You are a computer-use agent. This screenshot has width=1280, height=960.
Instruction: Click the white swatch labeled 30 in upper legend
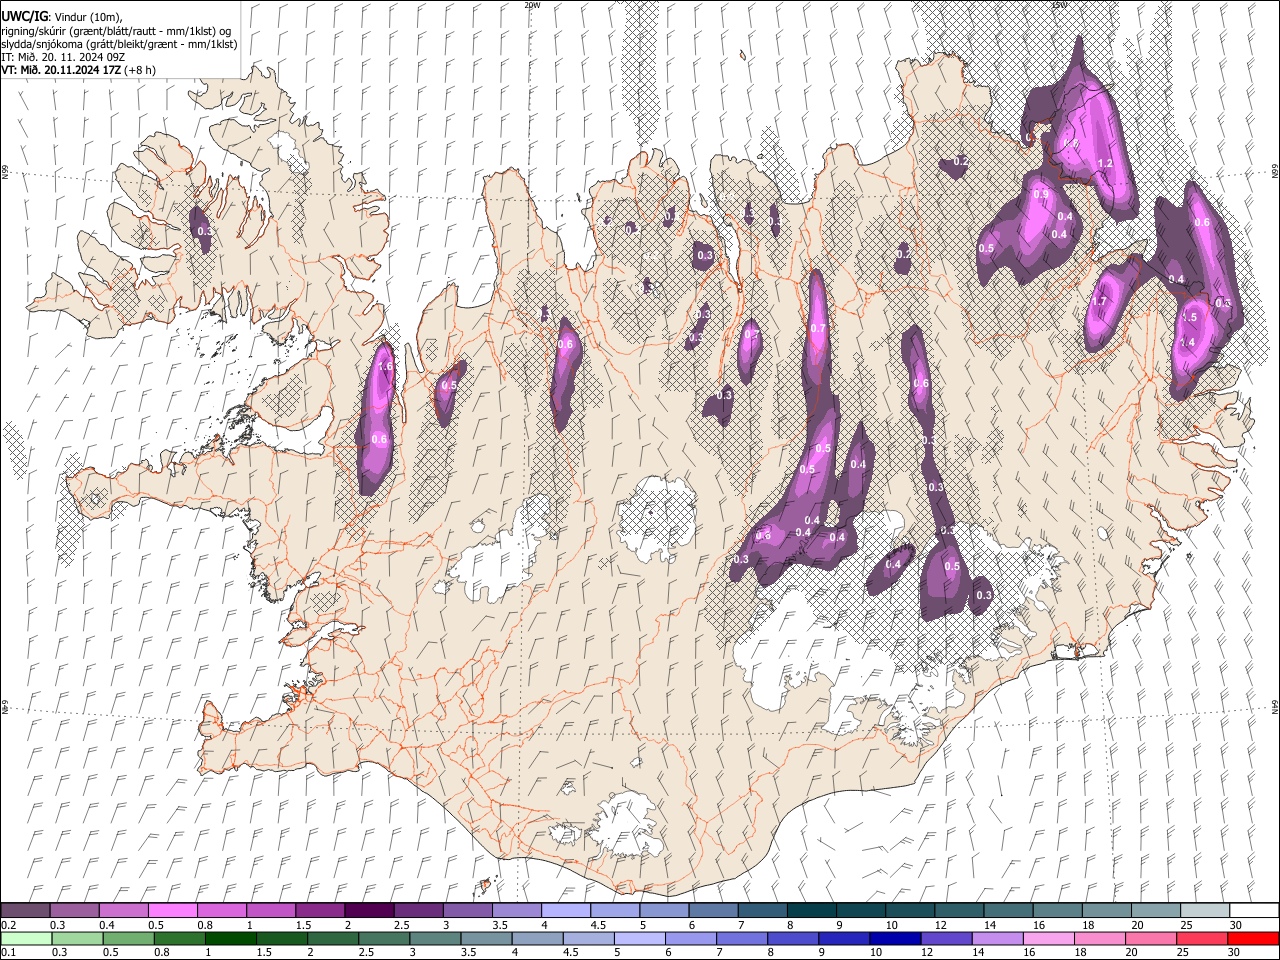(x=1254, y=910)
